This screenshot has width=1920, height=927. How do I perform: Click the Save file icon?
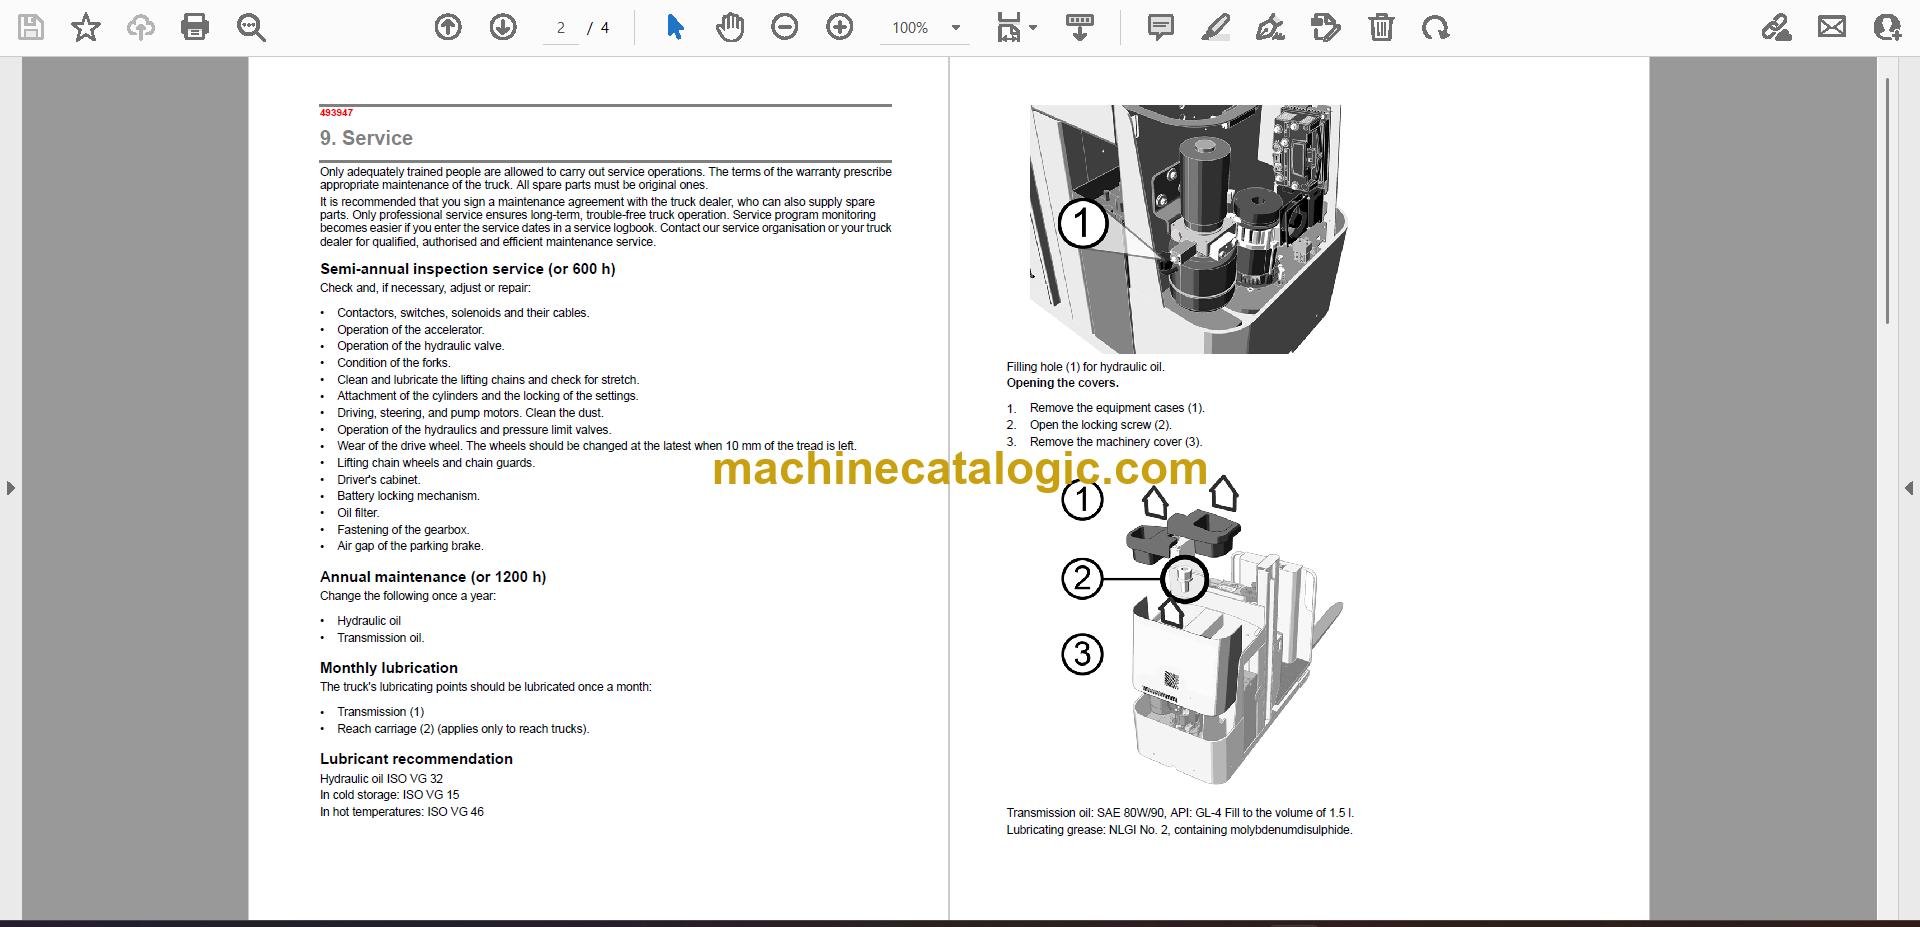pos(31,27)
